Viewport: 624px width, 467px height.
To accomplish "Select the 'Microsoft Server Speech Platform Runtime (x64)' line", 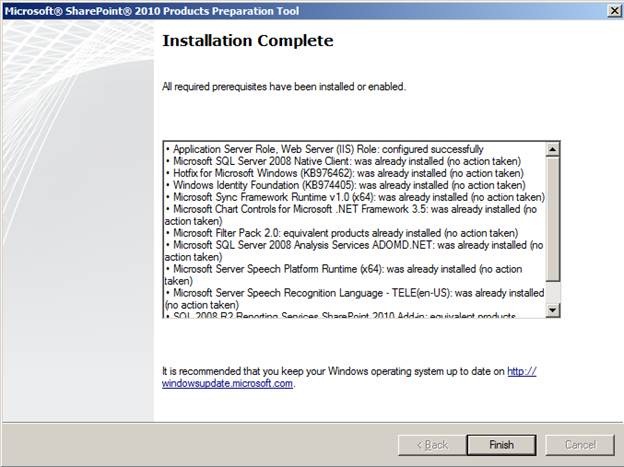I will 343,275.
